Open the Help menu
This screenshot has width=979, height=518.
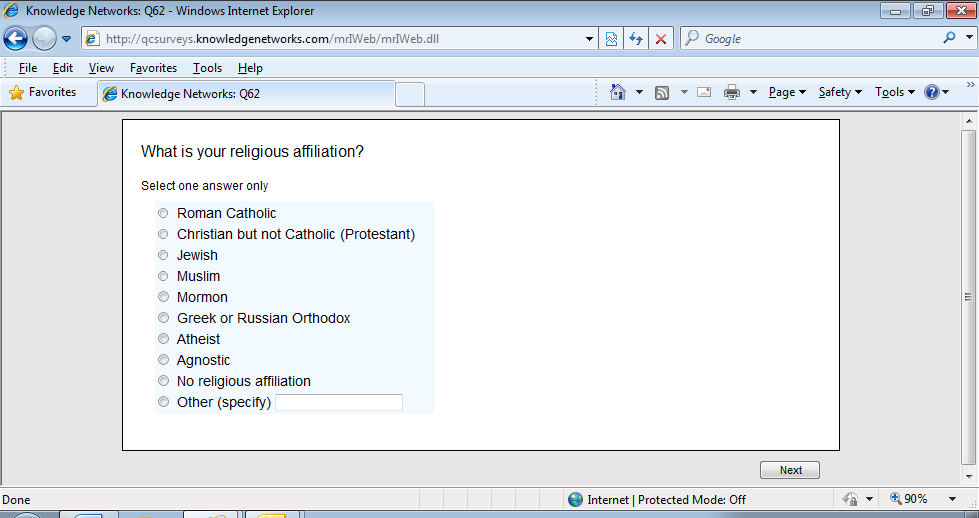tap(250, 67)
